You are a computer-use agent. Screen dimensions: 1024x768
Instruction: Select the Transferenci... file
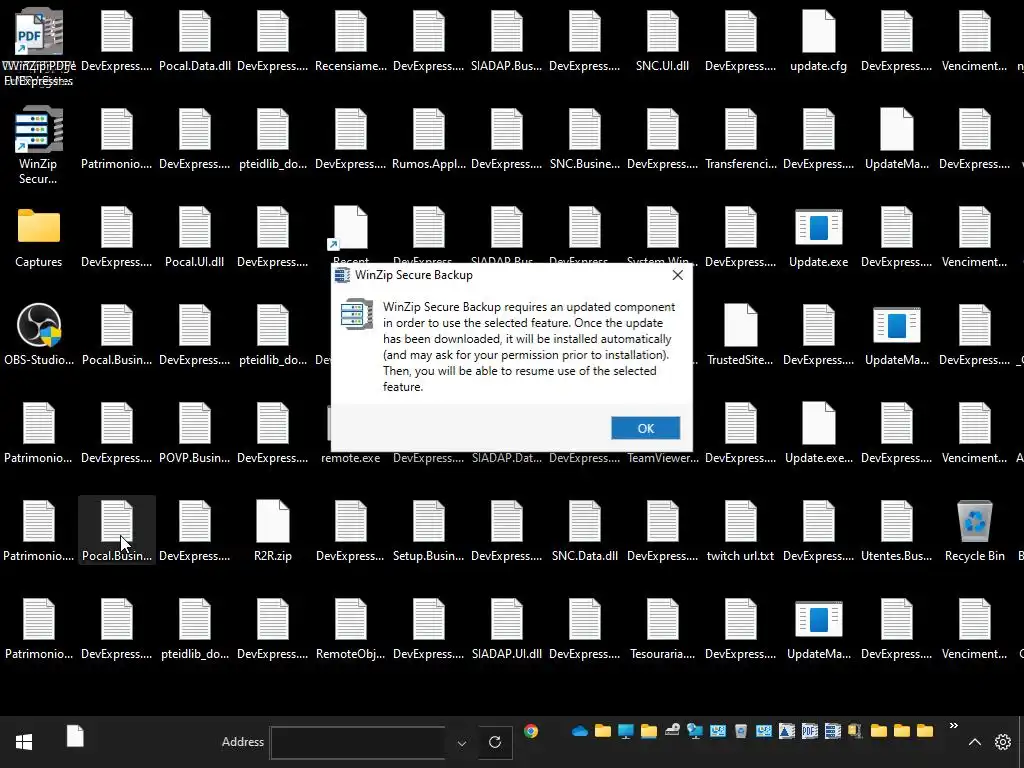(741, 139)
